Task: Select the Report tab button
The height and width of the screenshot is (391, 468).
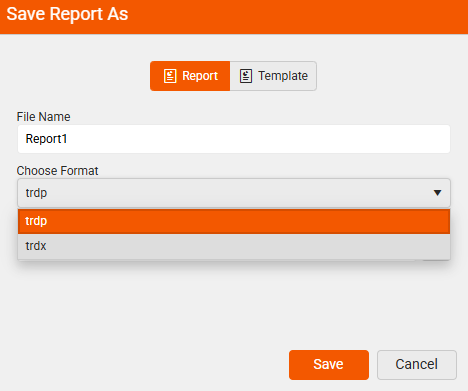Action: click(x=190, y=76)
